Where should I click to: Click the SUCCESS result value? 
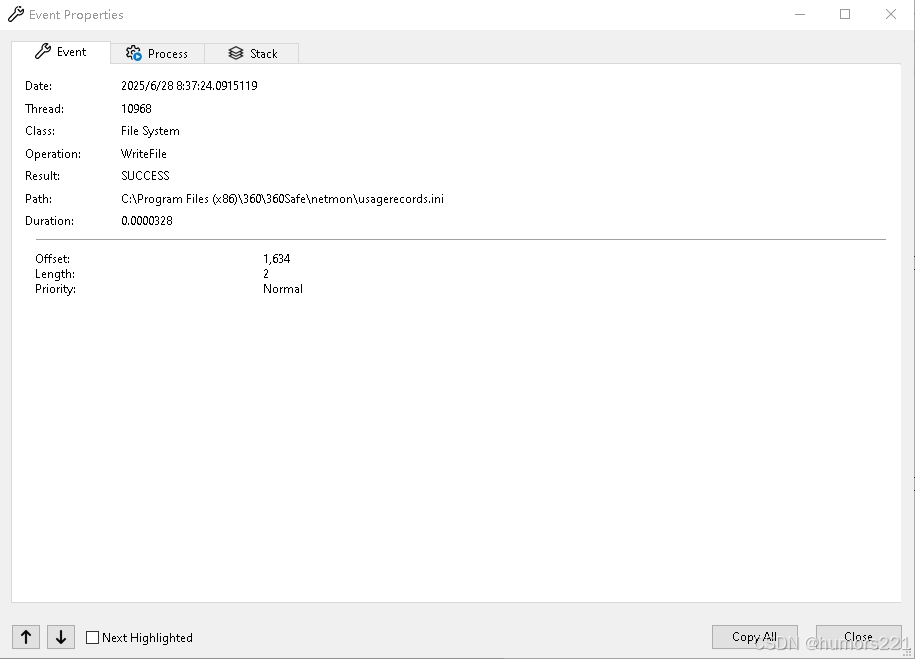coord(145,175)
